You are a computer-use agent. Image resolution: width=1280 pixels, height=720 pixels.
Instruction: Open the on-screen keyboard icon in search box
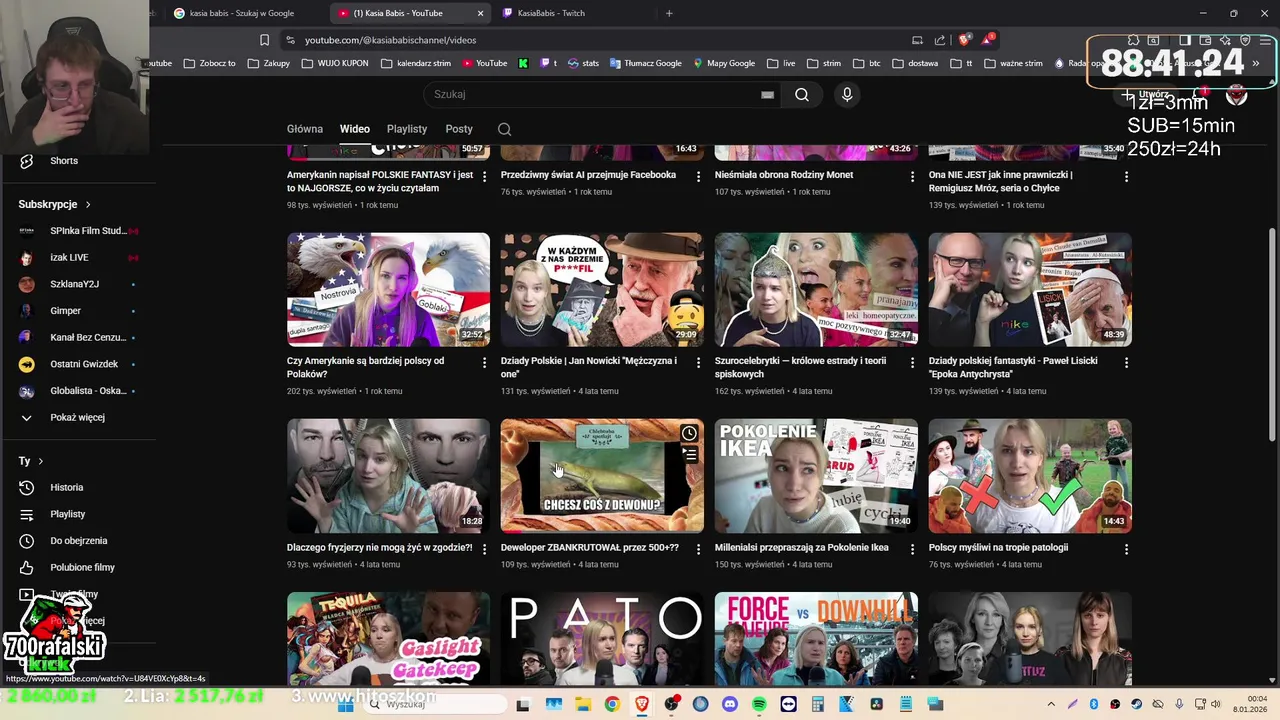pyautogui.click(x=767, y=95)
